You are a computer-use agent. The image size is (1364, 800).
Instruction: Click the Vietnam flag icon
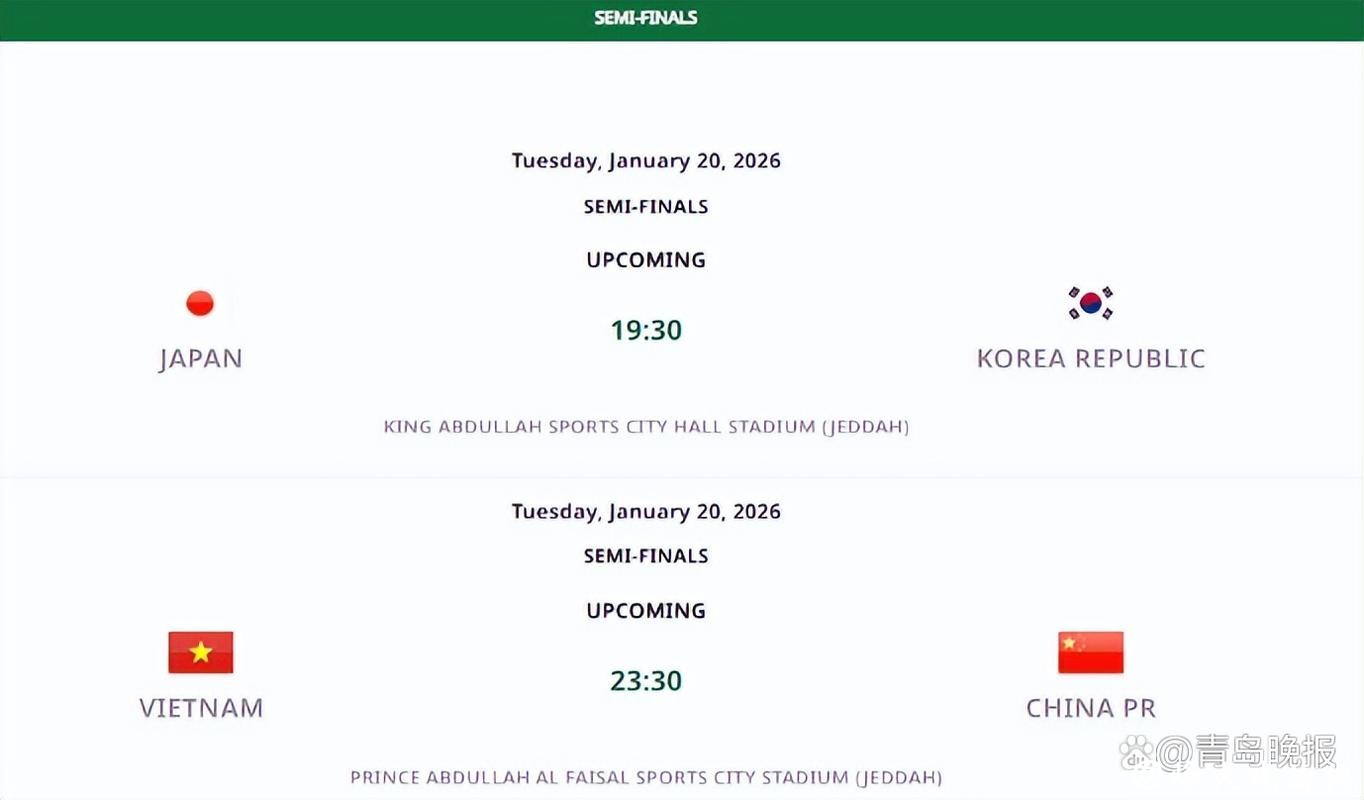[200, 652]
